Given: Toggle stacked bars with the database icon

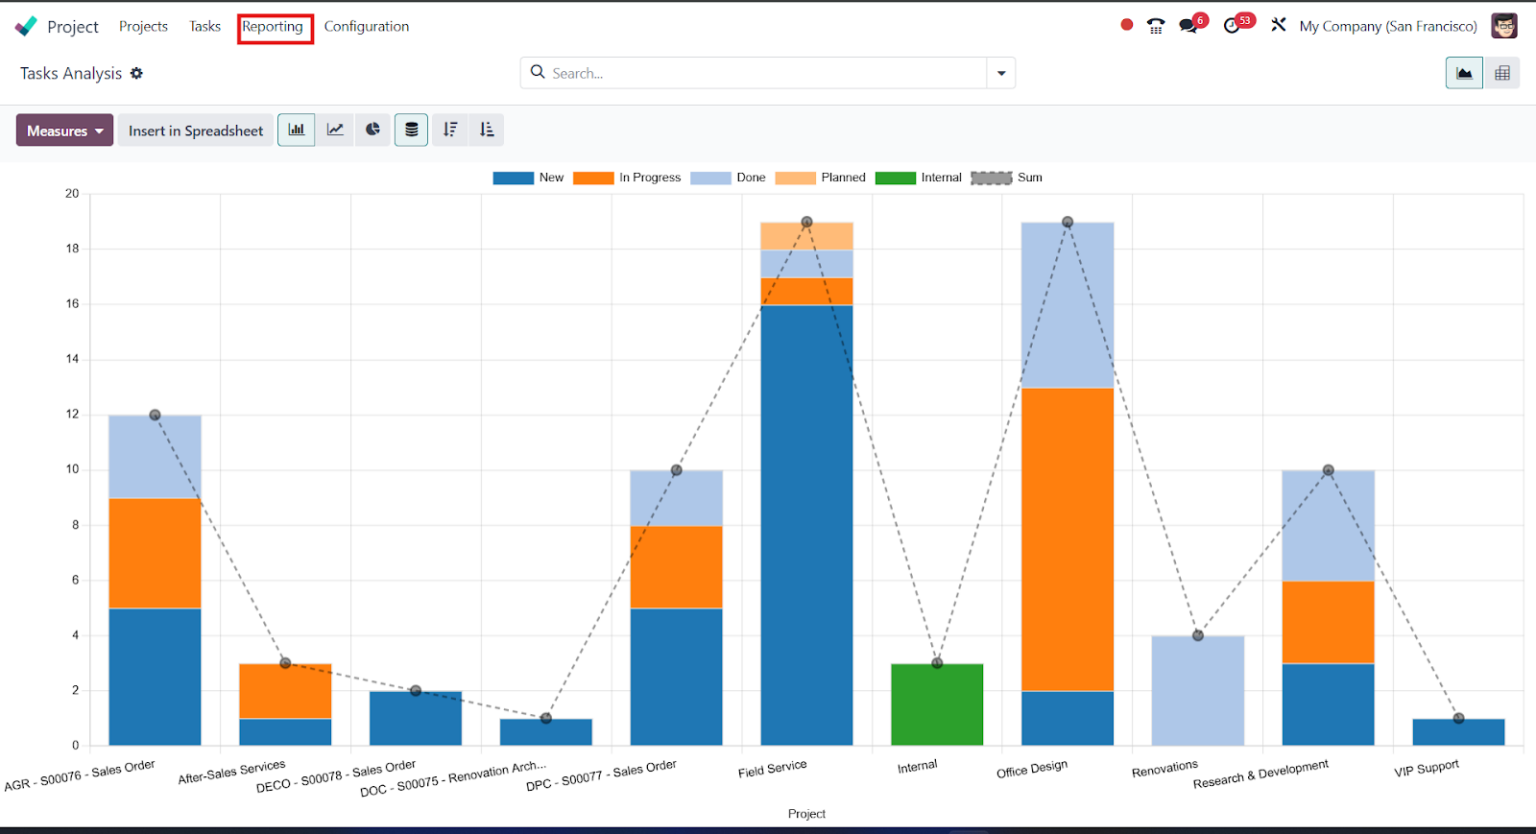Looking at the screenshot, I should [410, 129].
